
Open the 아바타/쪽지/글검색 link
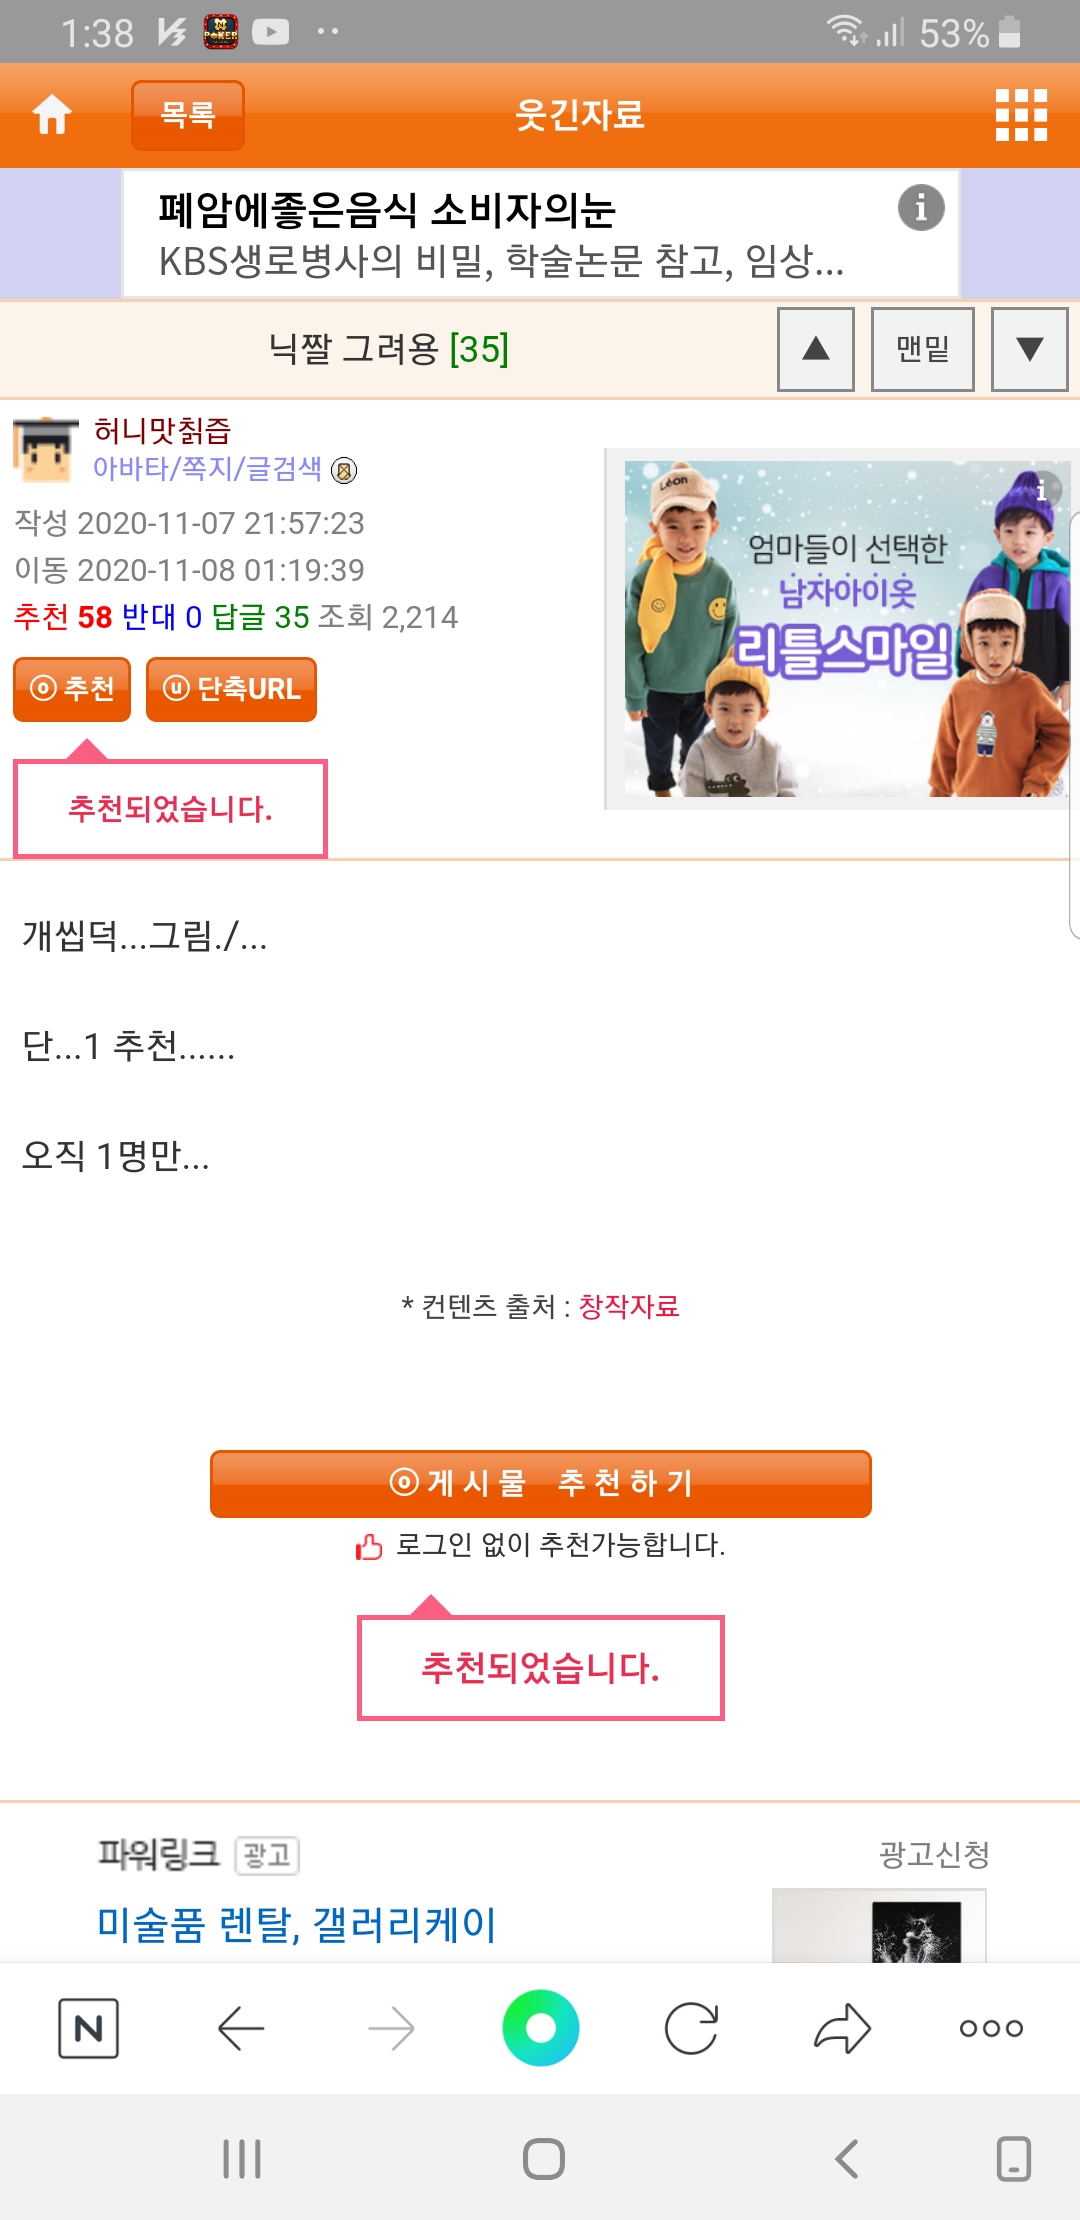coord(208,468)
